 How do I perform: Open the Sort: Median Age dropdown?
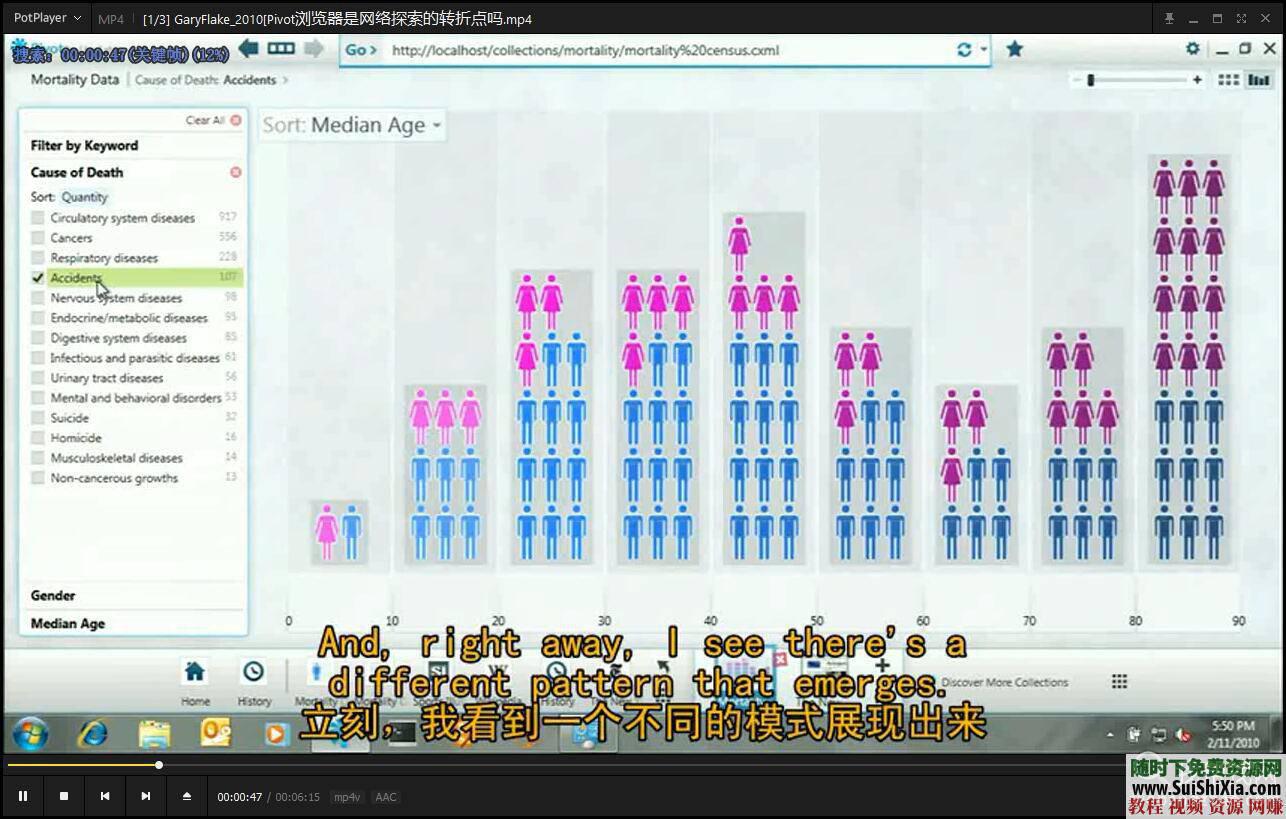coord(351,125)
